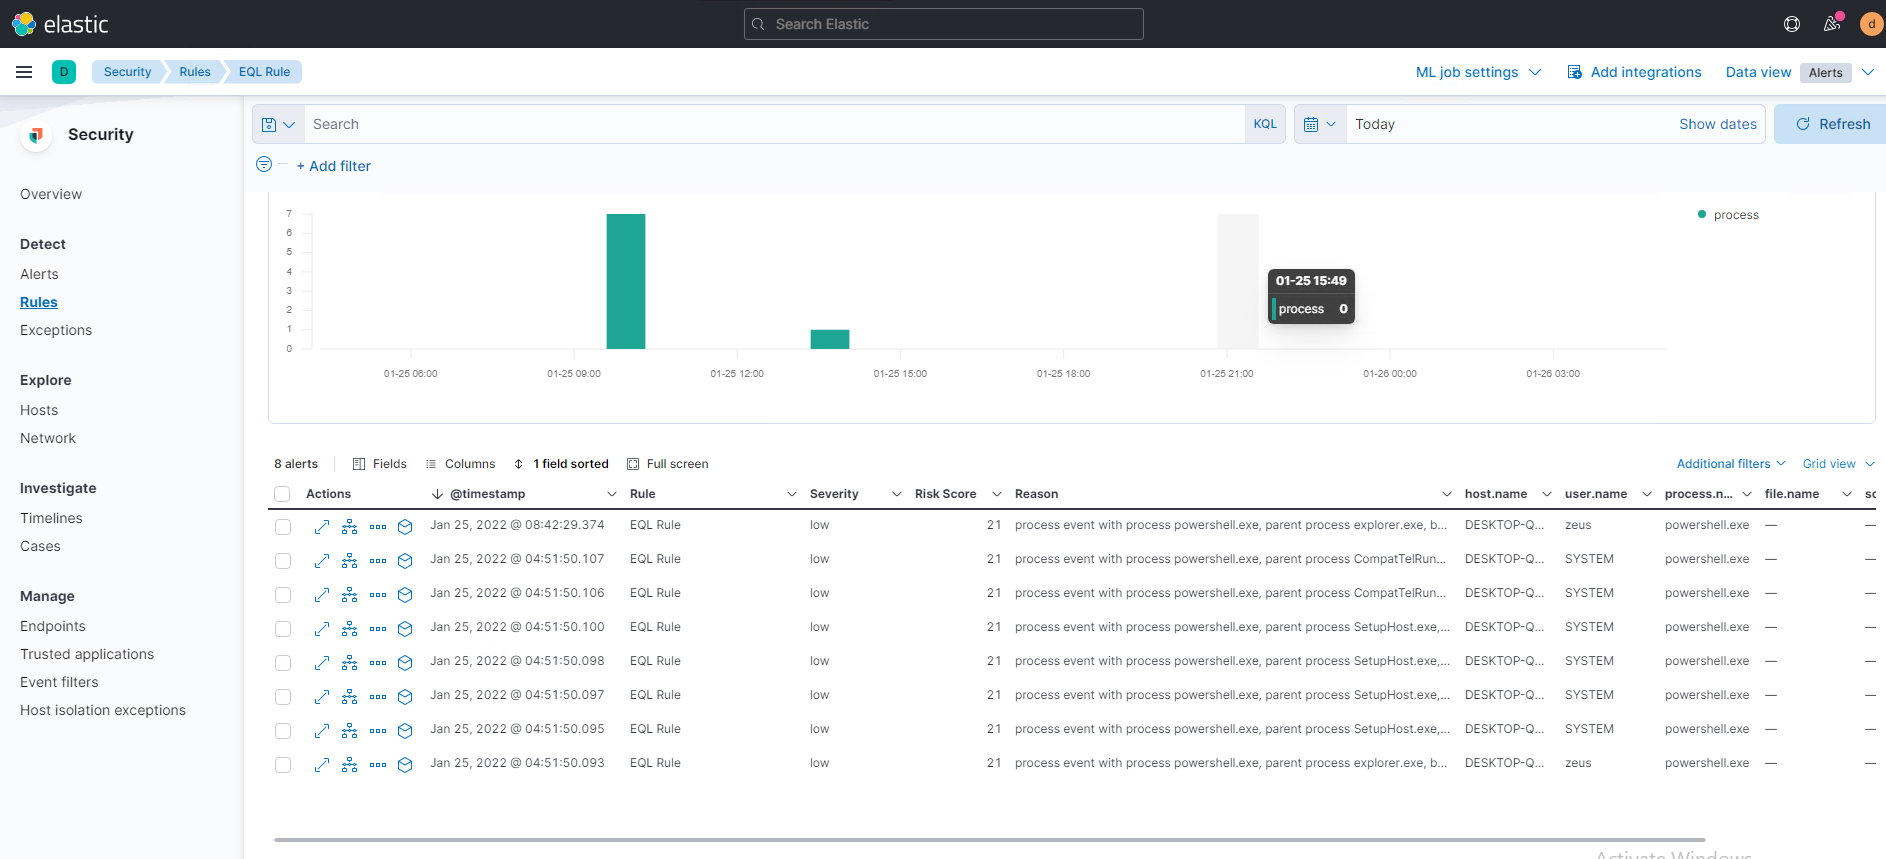This screenshot has width=1886, height=859.
Task: Select the 08:42:29.374 alert checkbox
Action: pyautogui.click(x=283, y=527)
